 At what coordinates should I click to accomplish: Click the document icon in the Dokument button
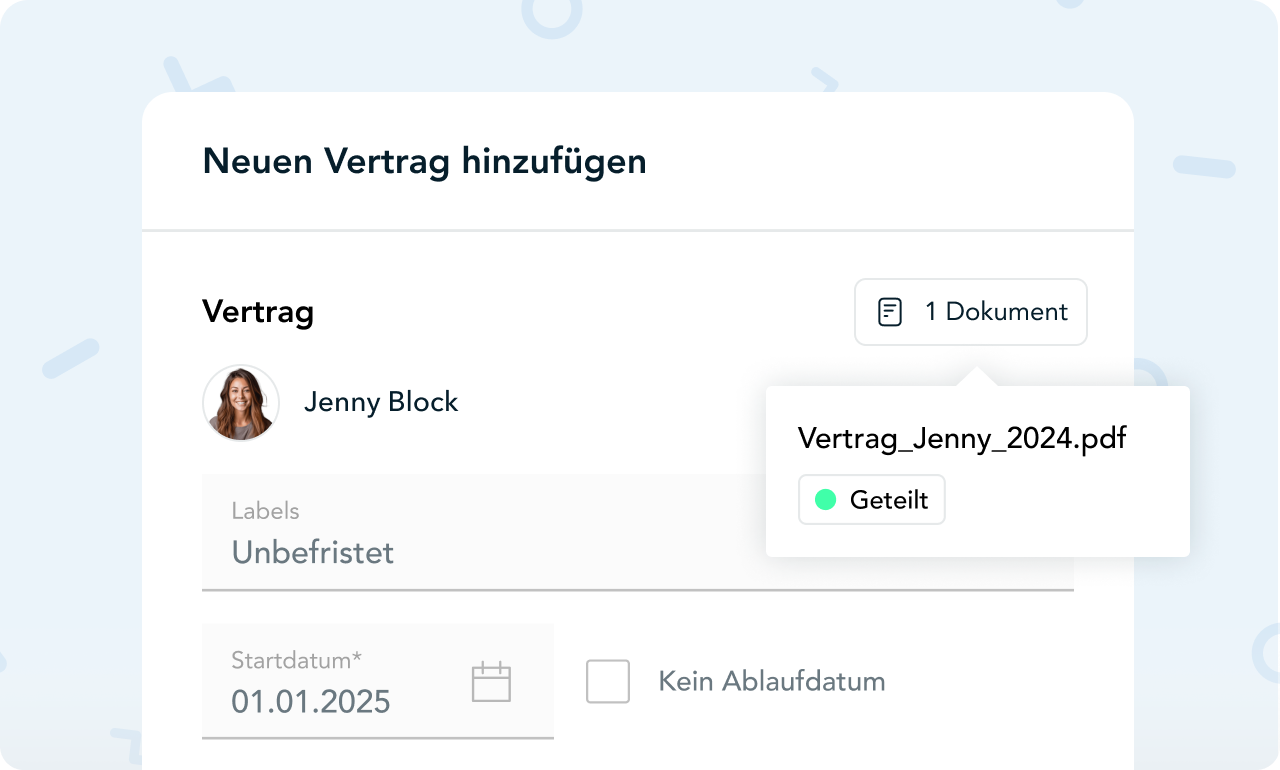[x=889, y=312]
